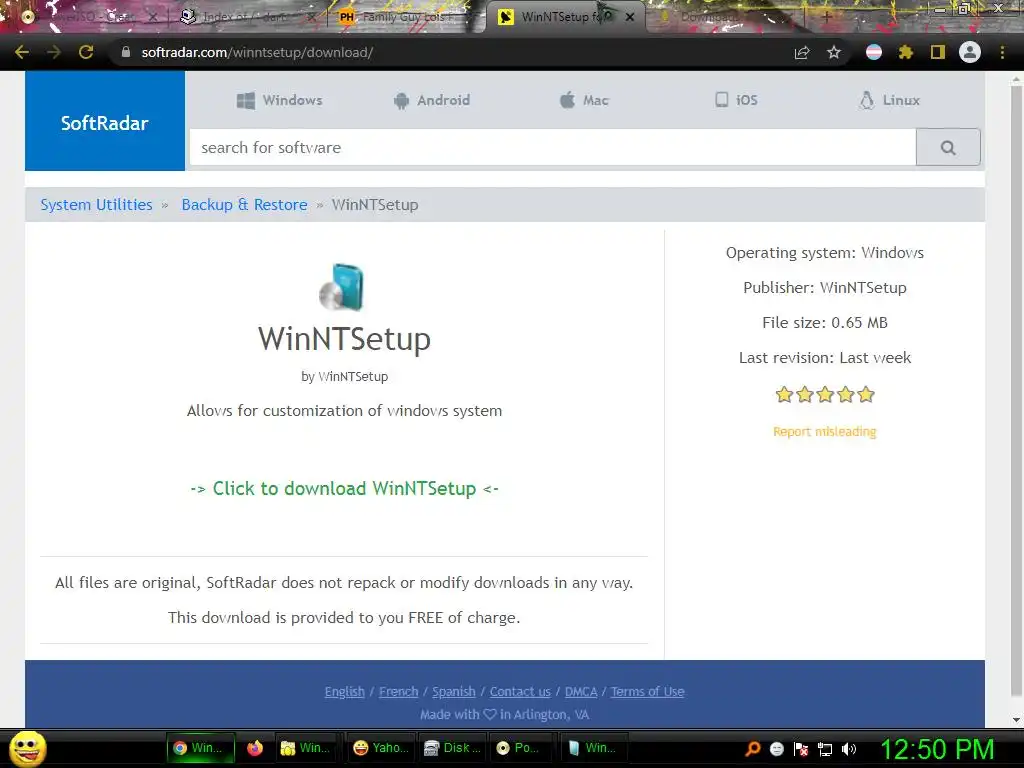The width and height of the screenshot is (1024, 768).
Task: Activate Chrome Win... taskbar button
Action: (200, 748)
